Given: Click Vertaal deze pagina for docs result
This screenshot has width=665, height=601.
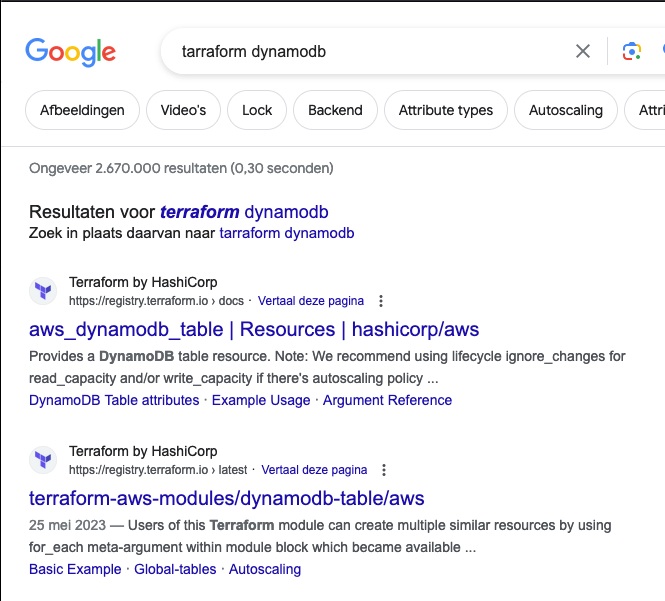Looking at the screenshot, I should point(311,301).
